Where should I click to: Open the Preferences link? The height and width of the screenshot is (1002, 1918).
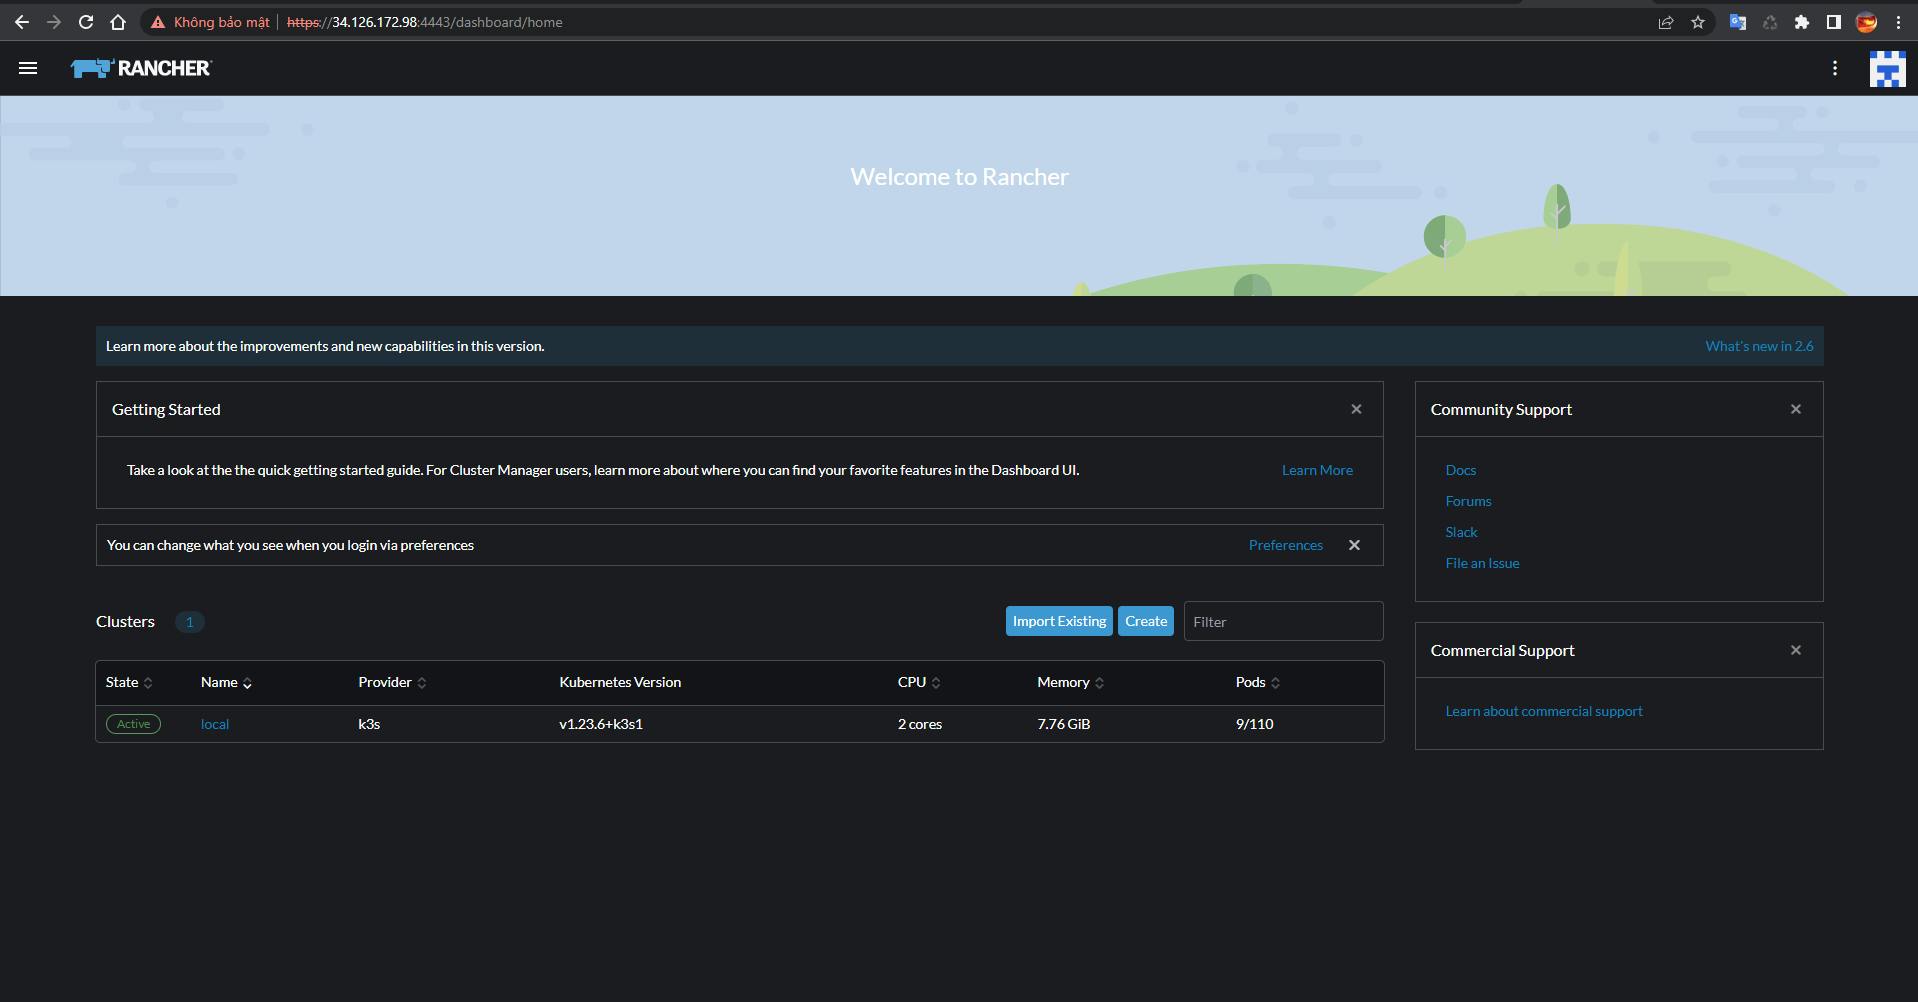point(1285,545)
